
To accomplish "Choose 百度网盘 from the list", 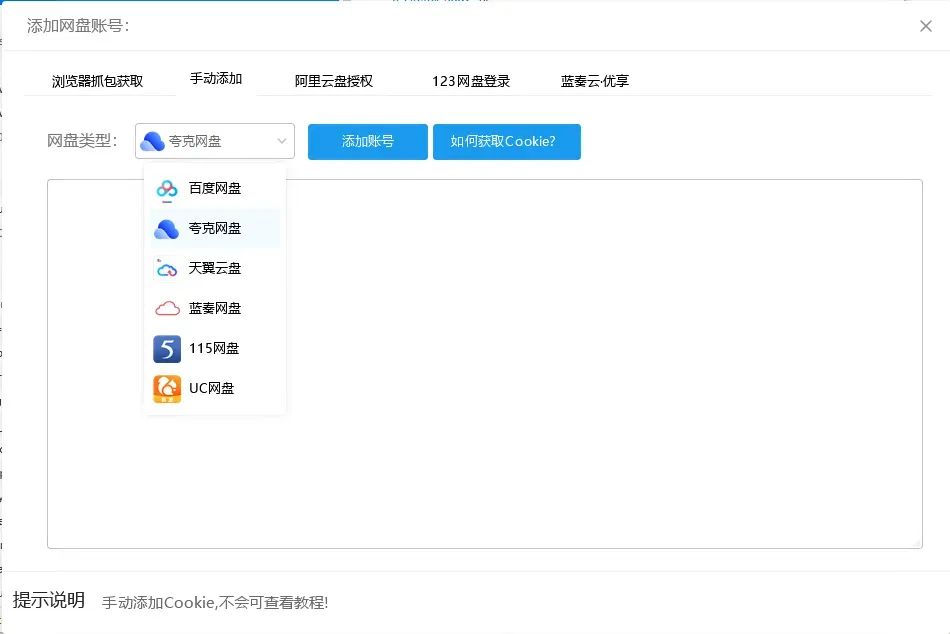I will [x=215, y=189].
